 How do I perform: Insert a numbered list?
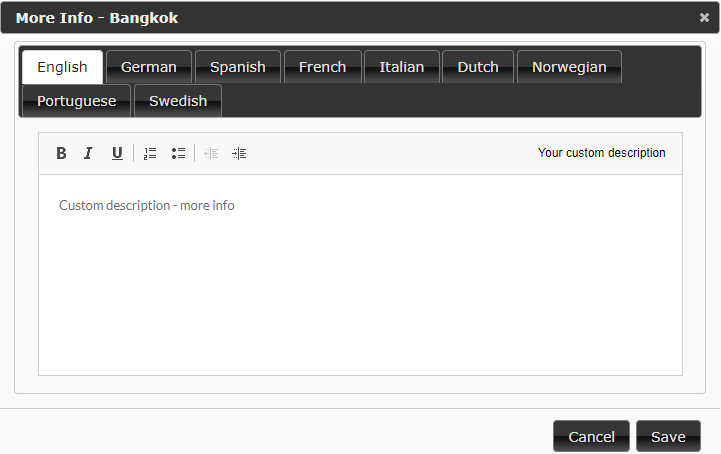point(150,153)
